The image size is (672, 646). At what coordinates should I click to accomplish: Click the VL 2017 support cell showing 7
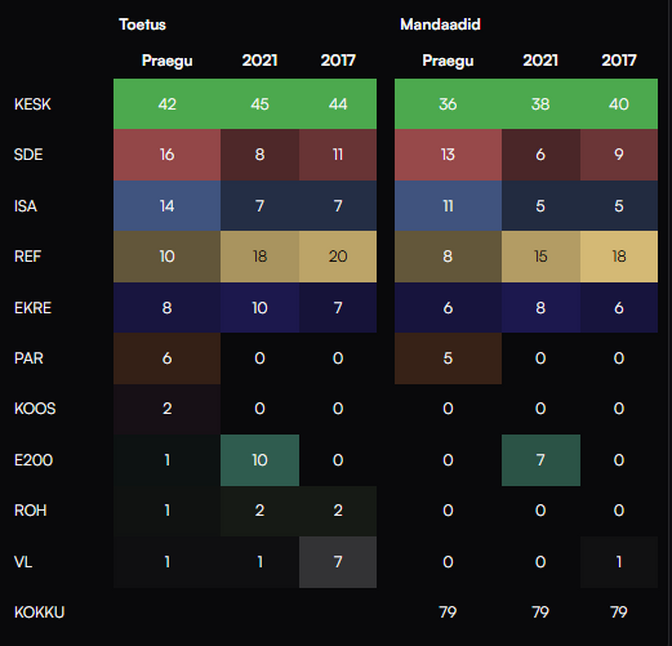(338, 562)
